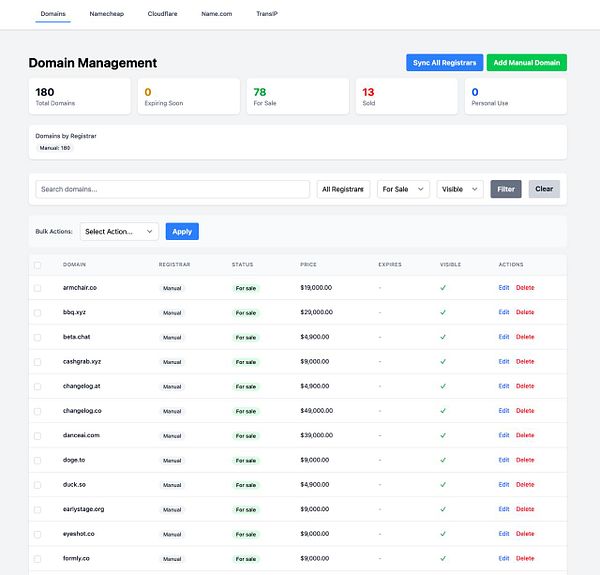Toggle the select-all checkbox in table header
This screenshot has width=600, height=575.
[x=38, y=265]
